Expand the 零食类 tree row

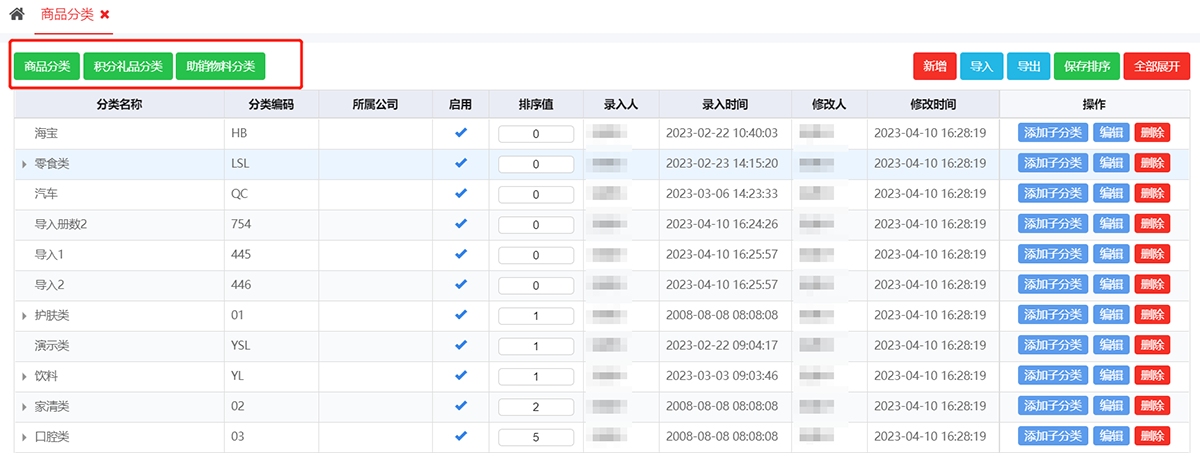pyautogui.click(x=24, y=164)
